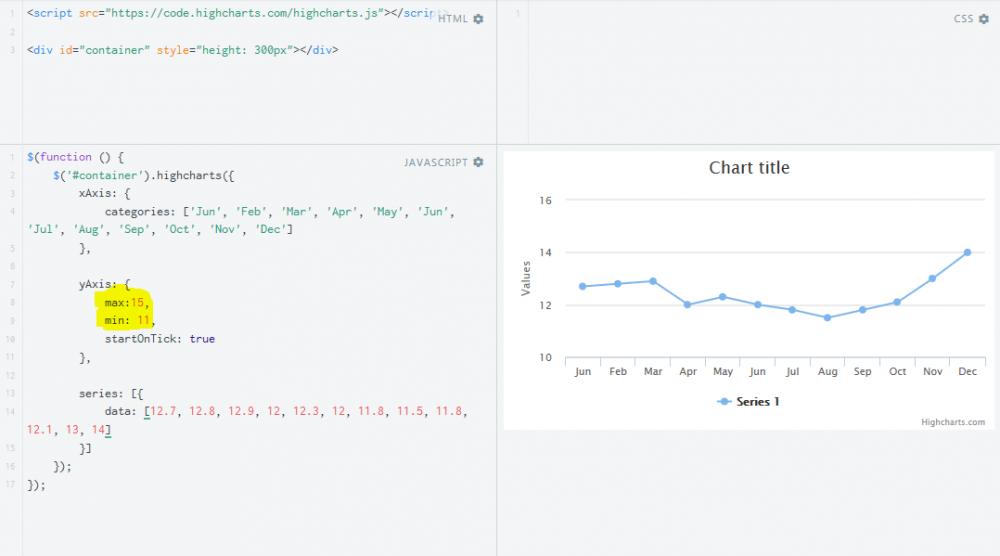The width and height of the screenshot is (1000, 556).
Task: Click the data: [12.7, 12.8 code line
Action: pos(247,421)
